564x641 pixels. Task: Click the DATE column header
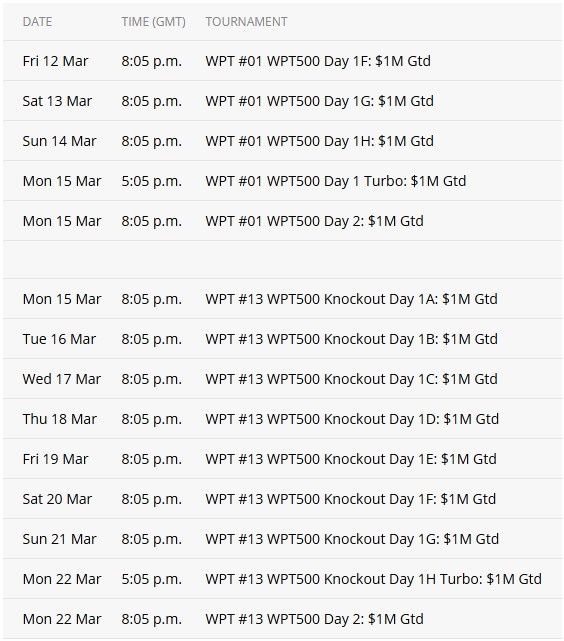(x=37, y=22)
